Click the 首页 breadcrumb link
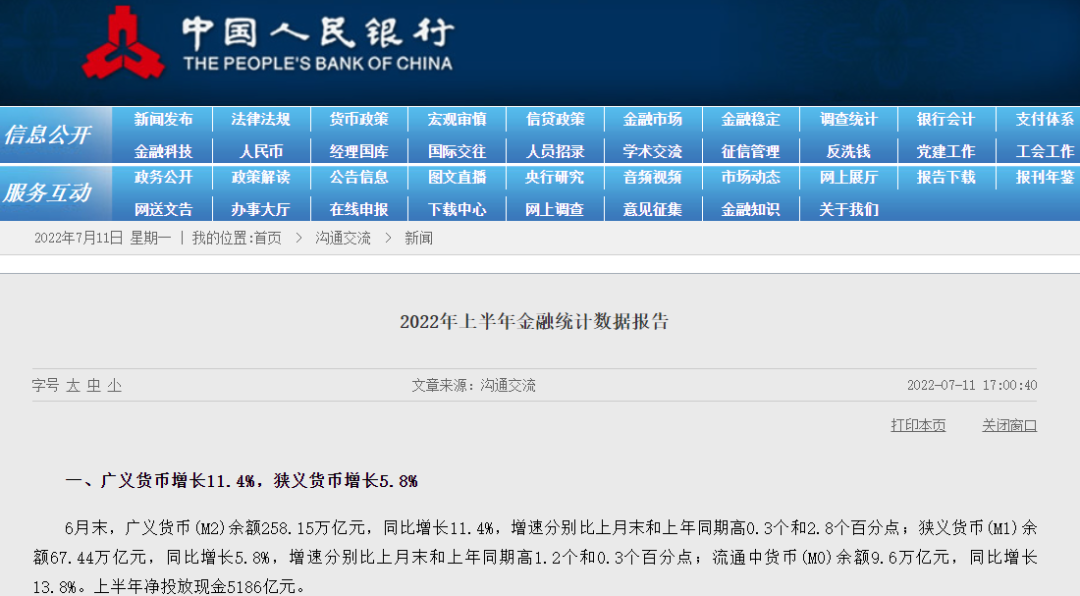The height and width of the screenshot is (596, 1080). click(x=267, y=238)
